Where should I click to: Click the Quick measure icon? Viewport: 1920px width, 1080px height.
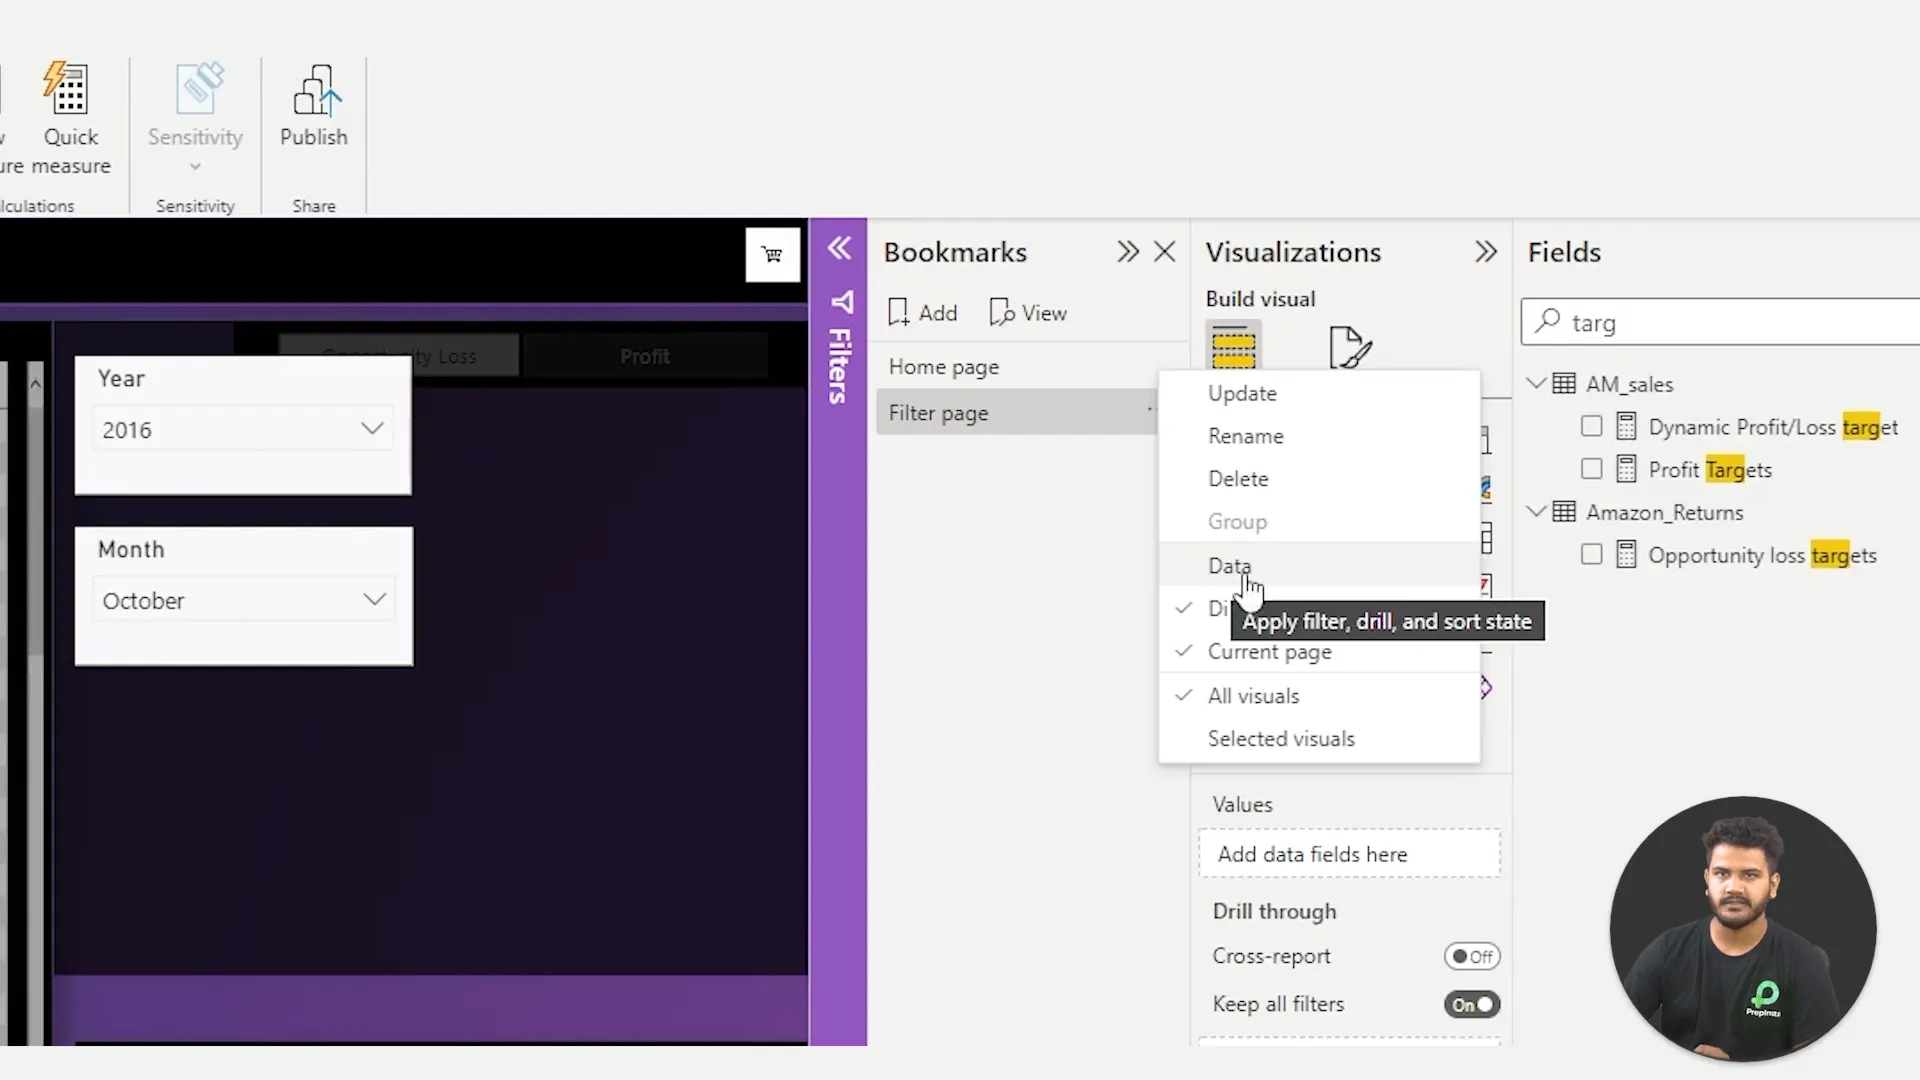pos(68,90)
